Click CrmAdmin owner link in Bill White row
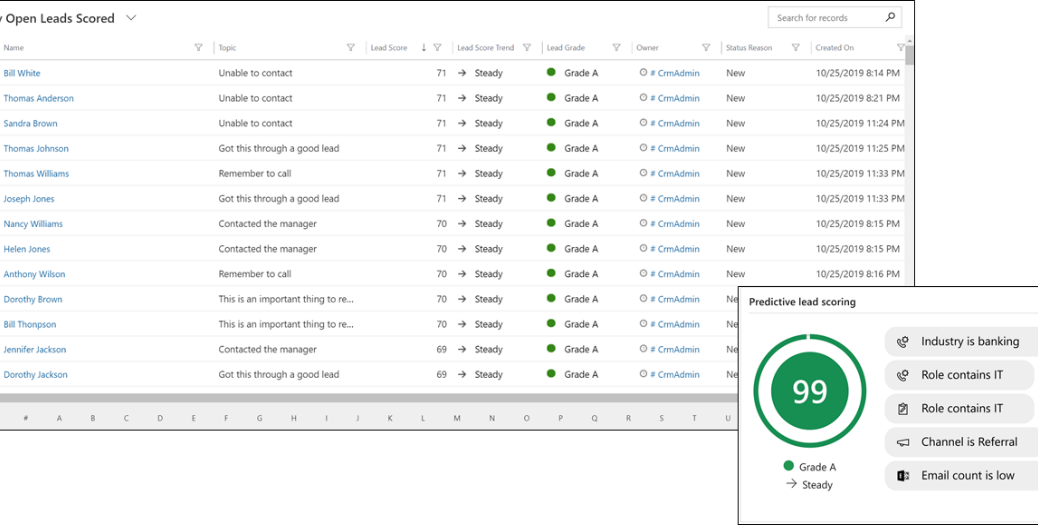 click(x=675, y=73)
